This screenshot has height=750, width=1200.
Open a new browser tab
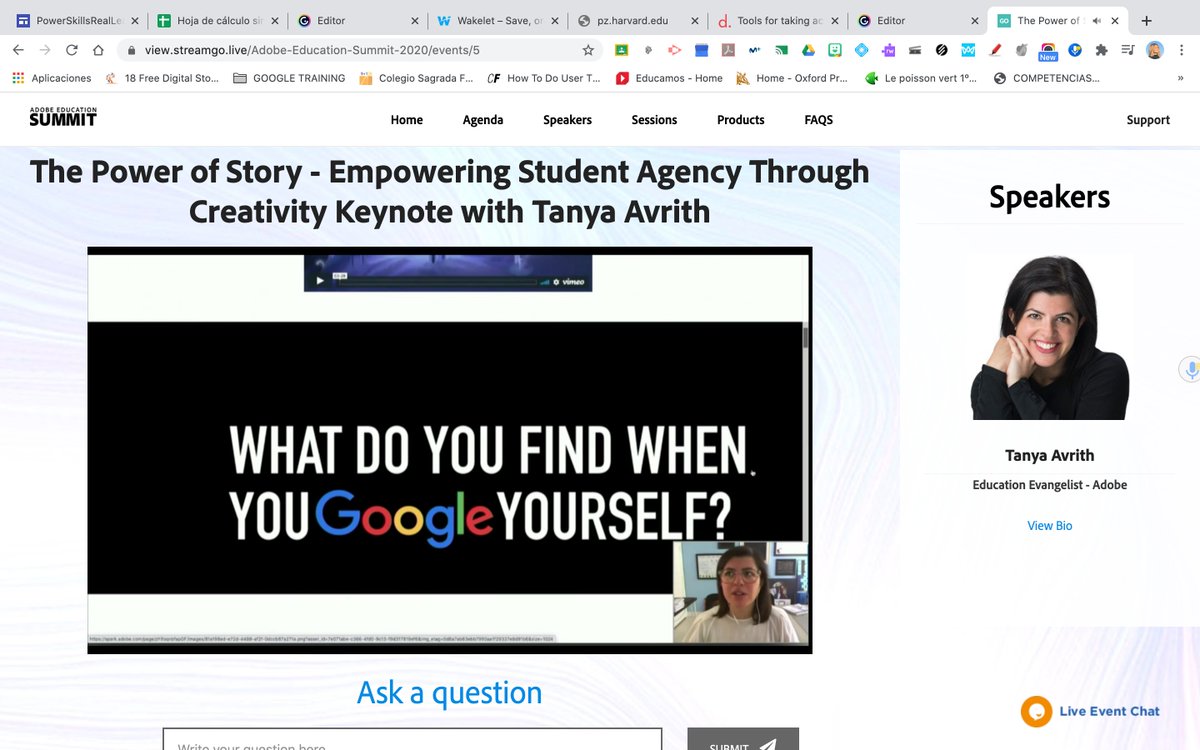point(1146,20)
